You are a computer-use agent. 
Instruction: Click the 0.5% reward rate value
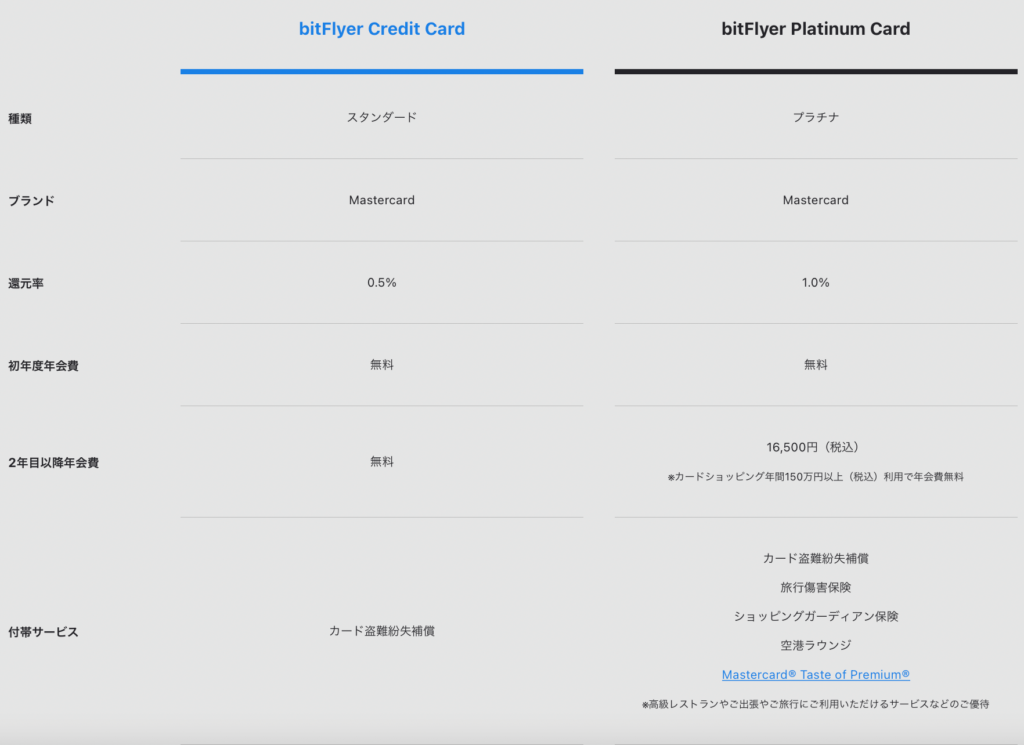click(382, 283)
